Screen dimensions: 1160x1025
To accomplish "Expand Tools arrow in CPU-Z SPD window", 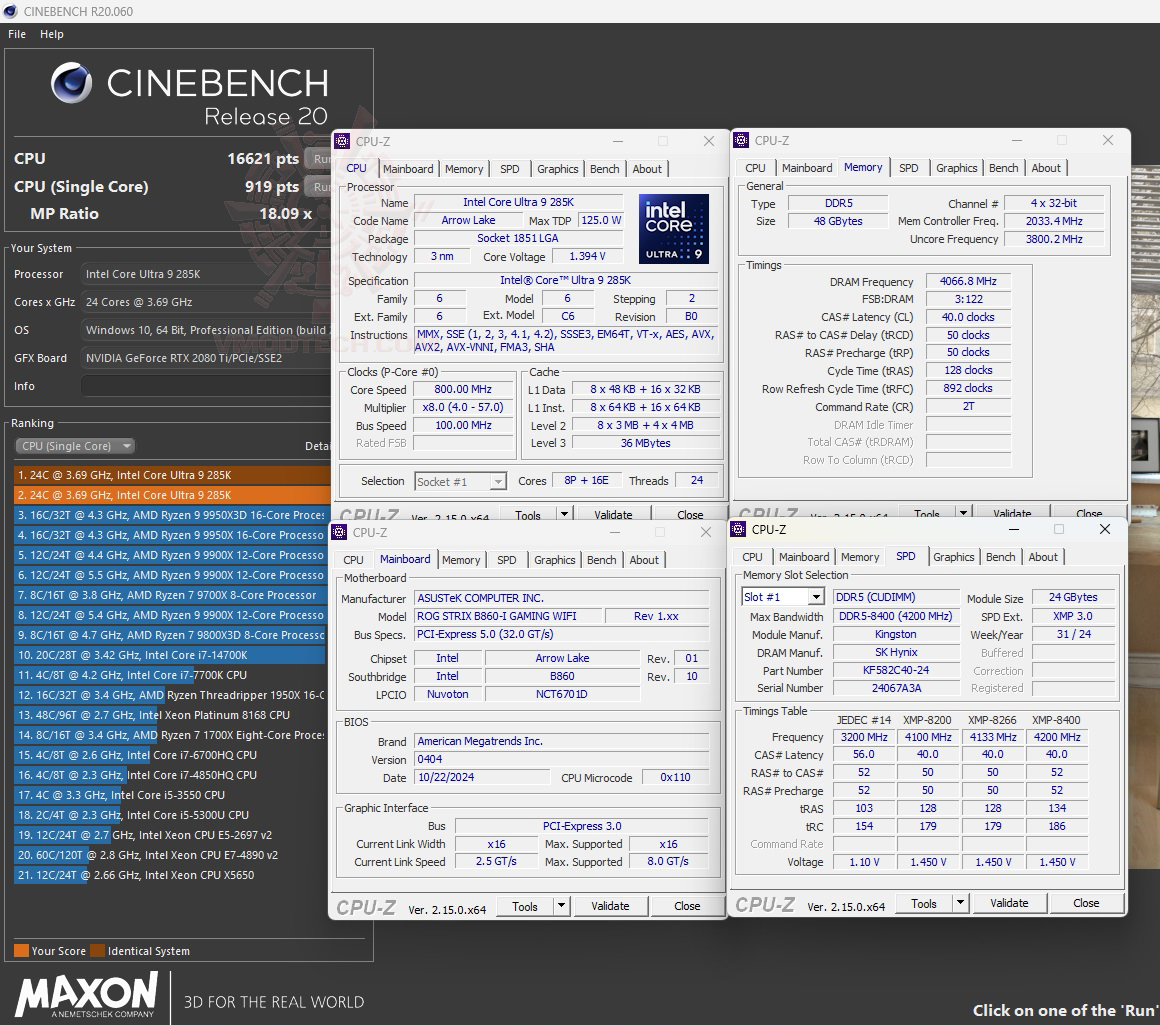I will tap(960, 903).
